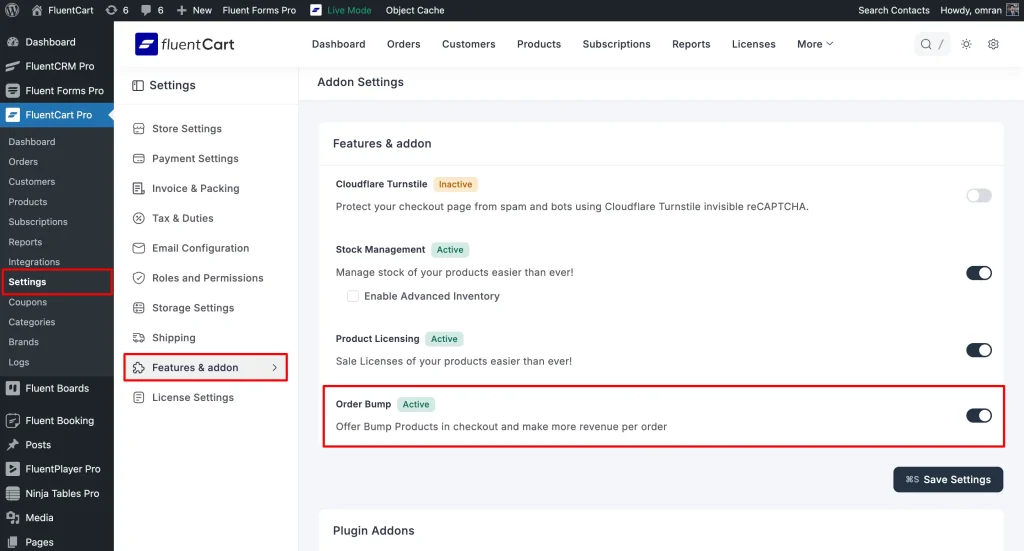Click the Features & addon puzzle icon
The width and height of the screenshot is (1024, 551).
click(138, 368)
